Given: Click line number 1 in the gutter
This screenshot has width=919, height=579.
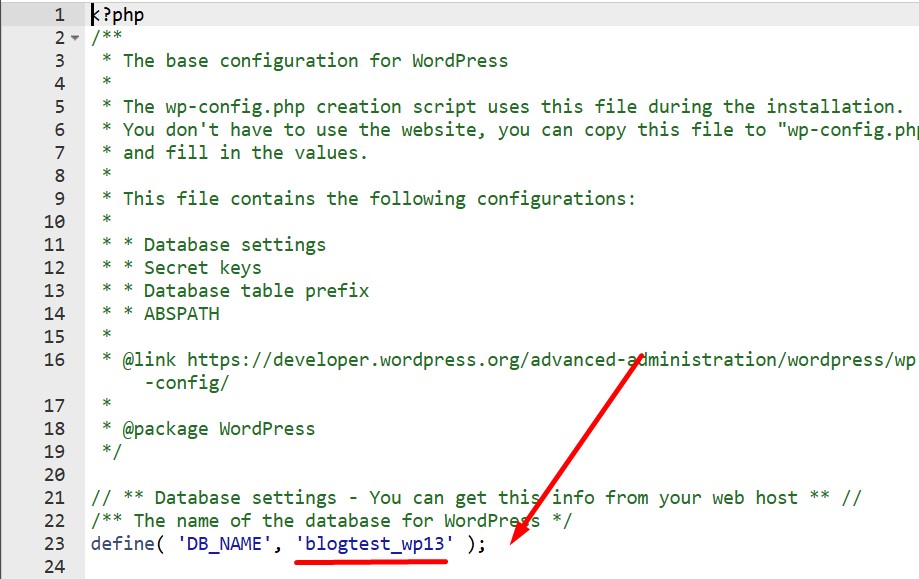Looking at the screenshot, I should point(59,15).
